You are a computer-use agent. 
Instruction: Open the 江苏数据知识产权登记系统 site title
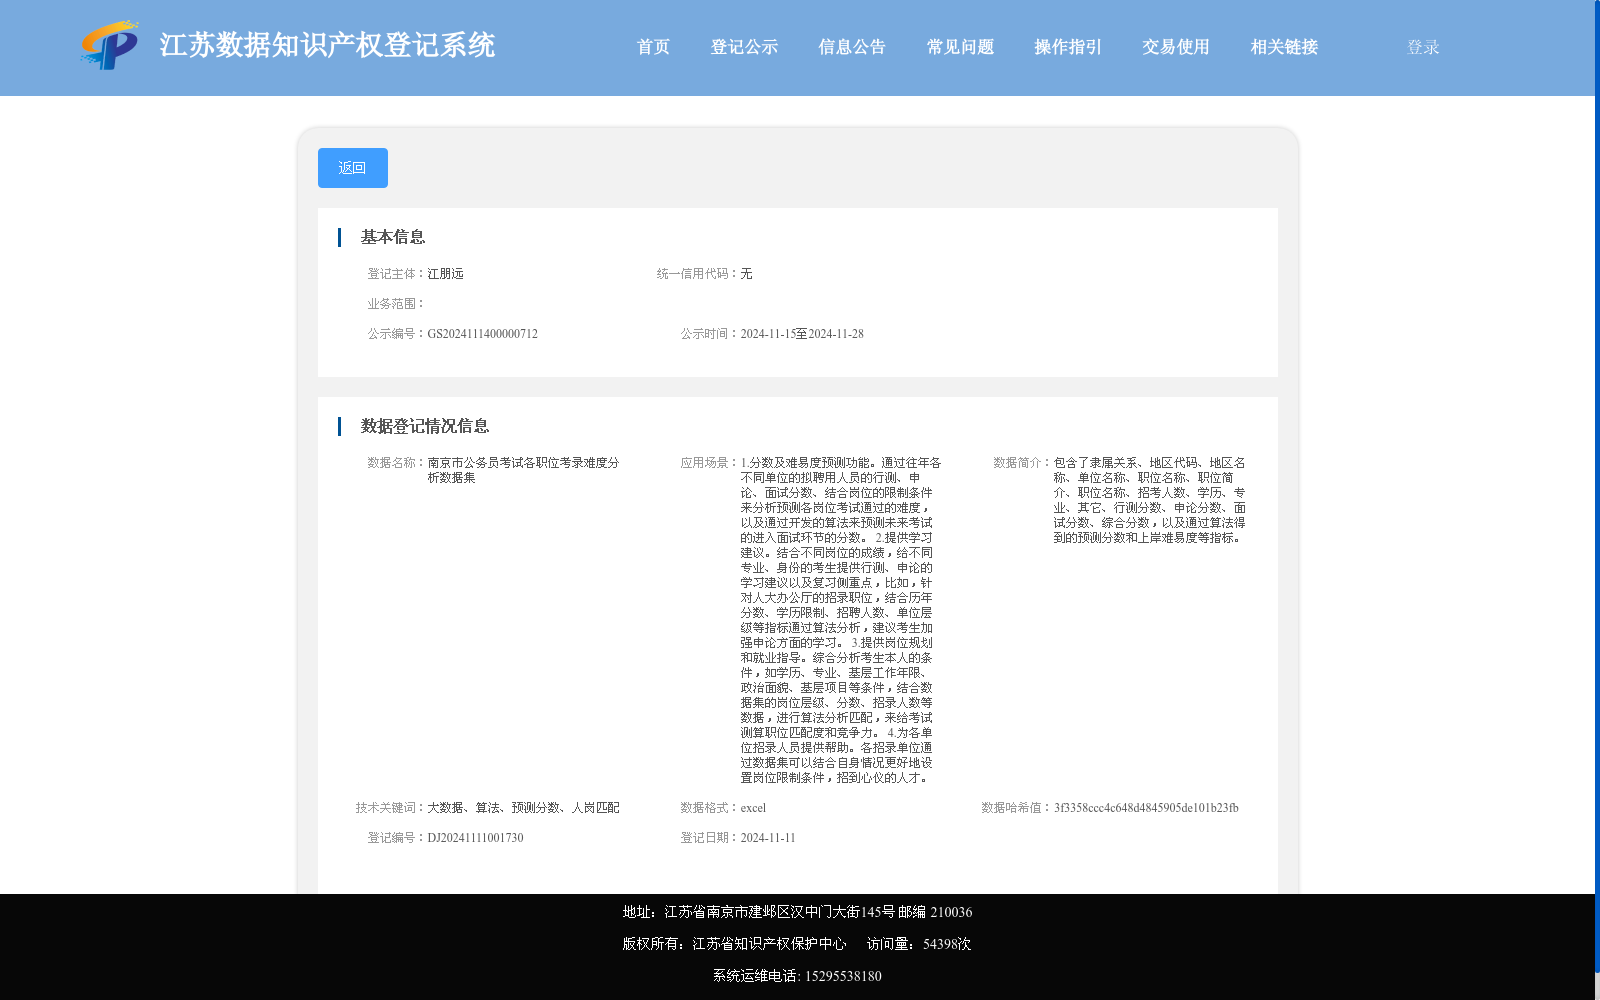[327, 46]
